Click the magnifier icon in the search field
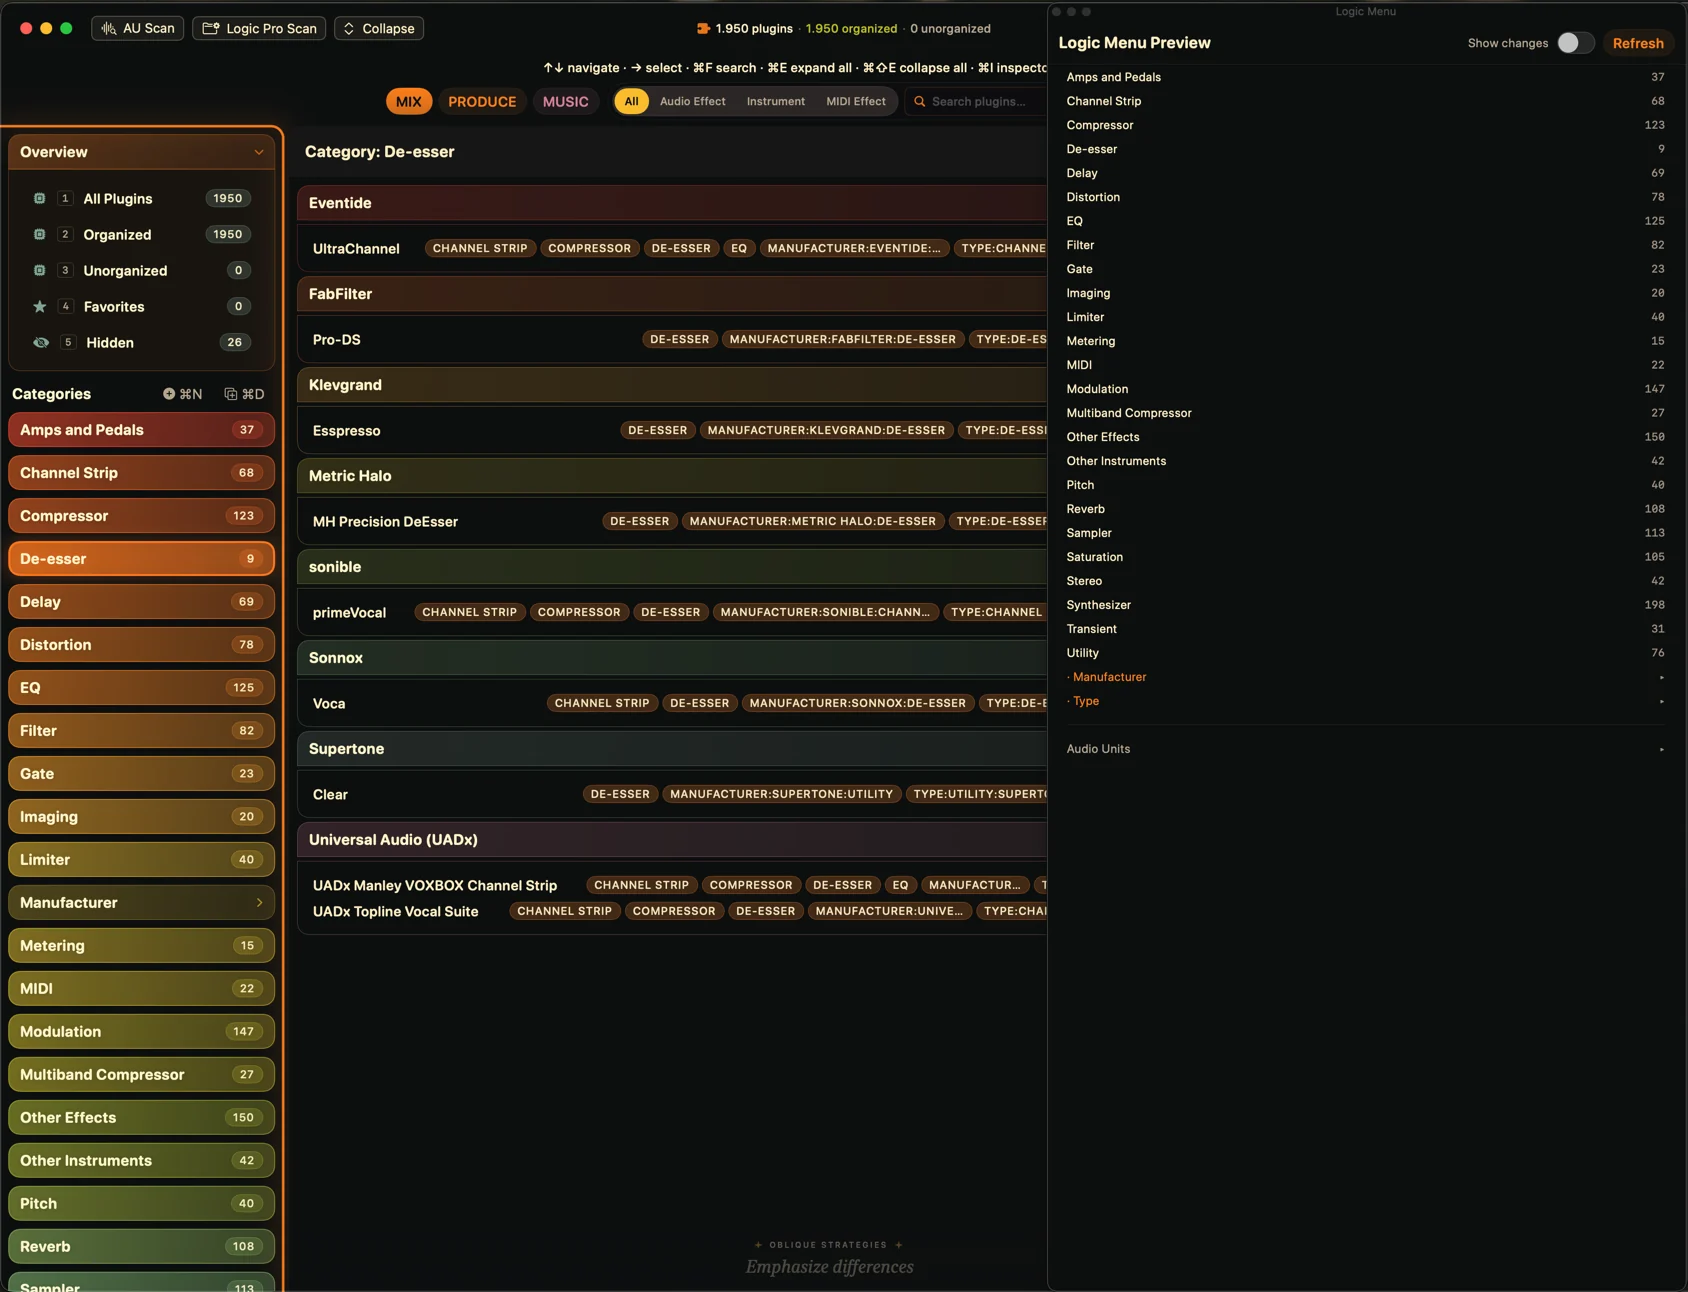The image size is (1688, 1292). click(x=920, y=102)
